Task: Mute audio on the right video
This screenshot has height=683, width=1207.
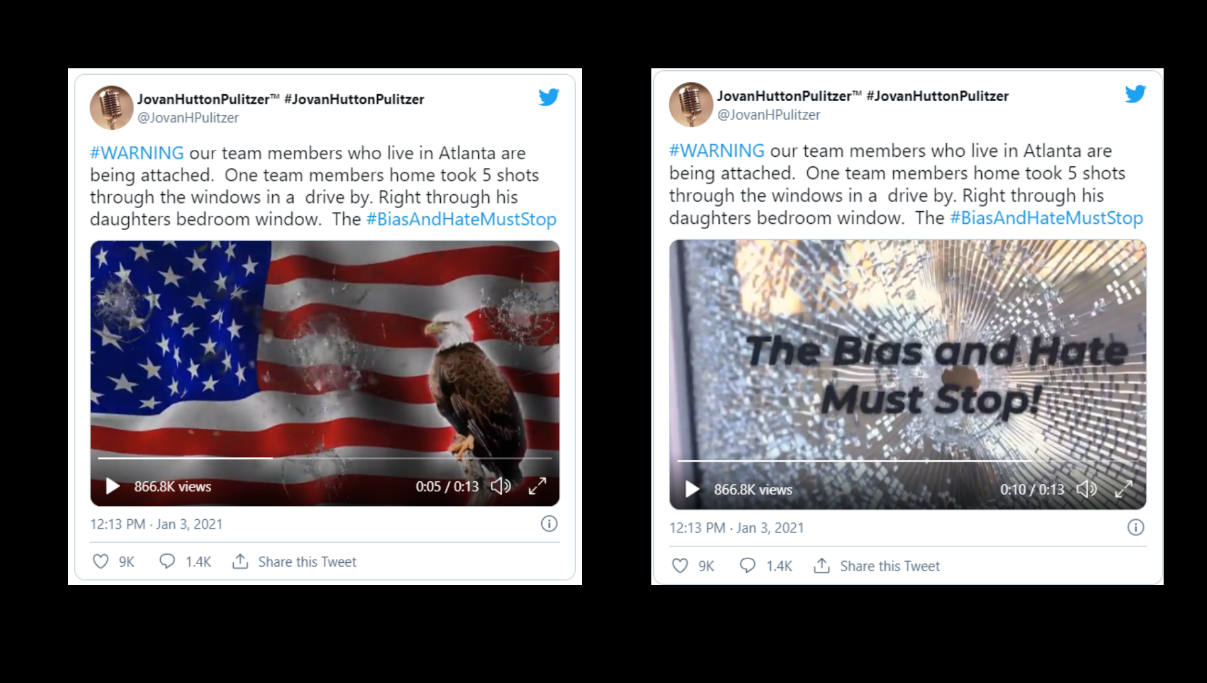Action: tap(1086, 489)
